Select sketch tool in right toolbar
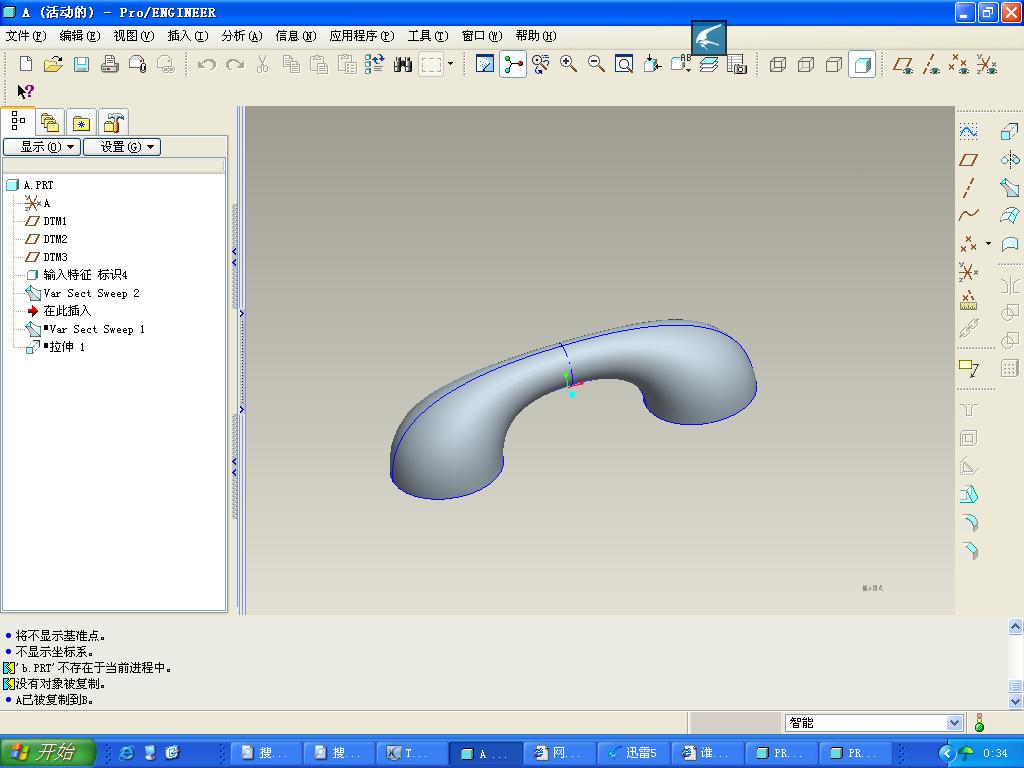 [968, 132]
